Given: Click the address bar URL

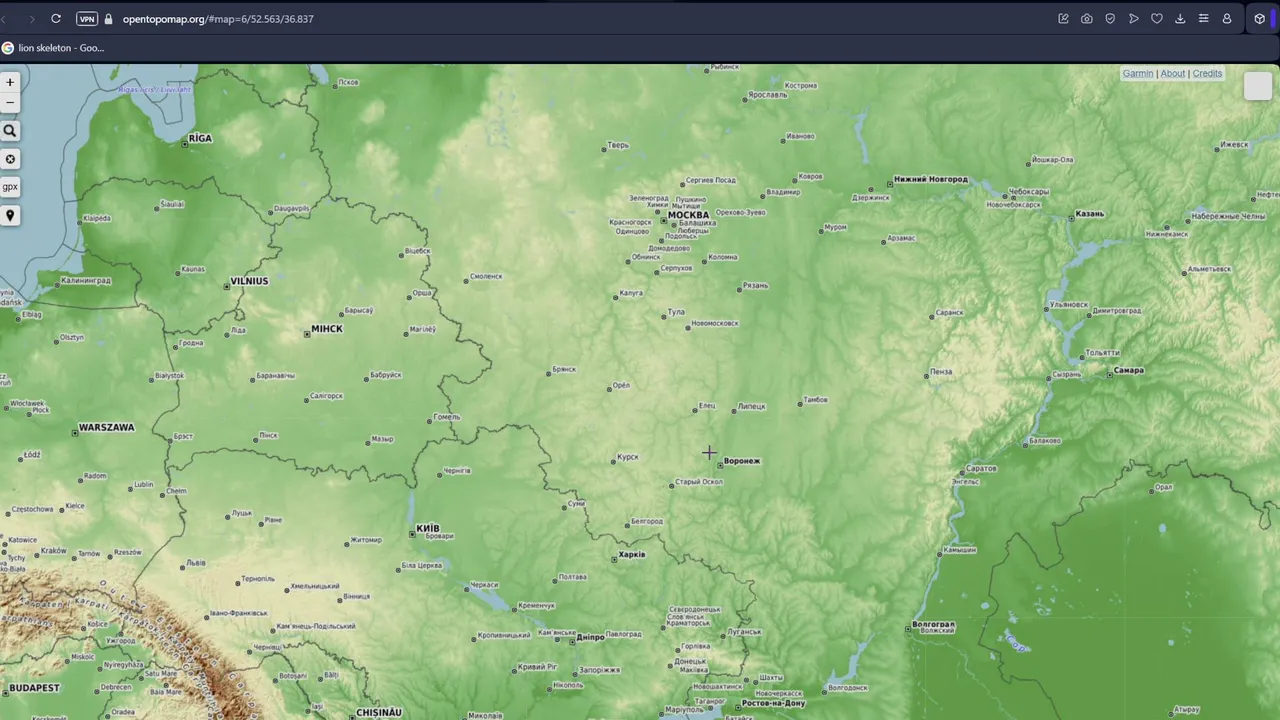Looking at the screenshot, I should coord(218,19).
